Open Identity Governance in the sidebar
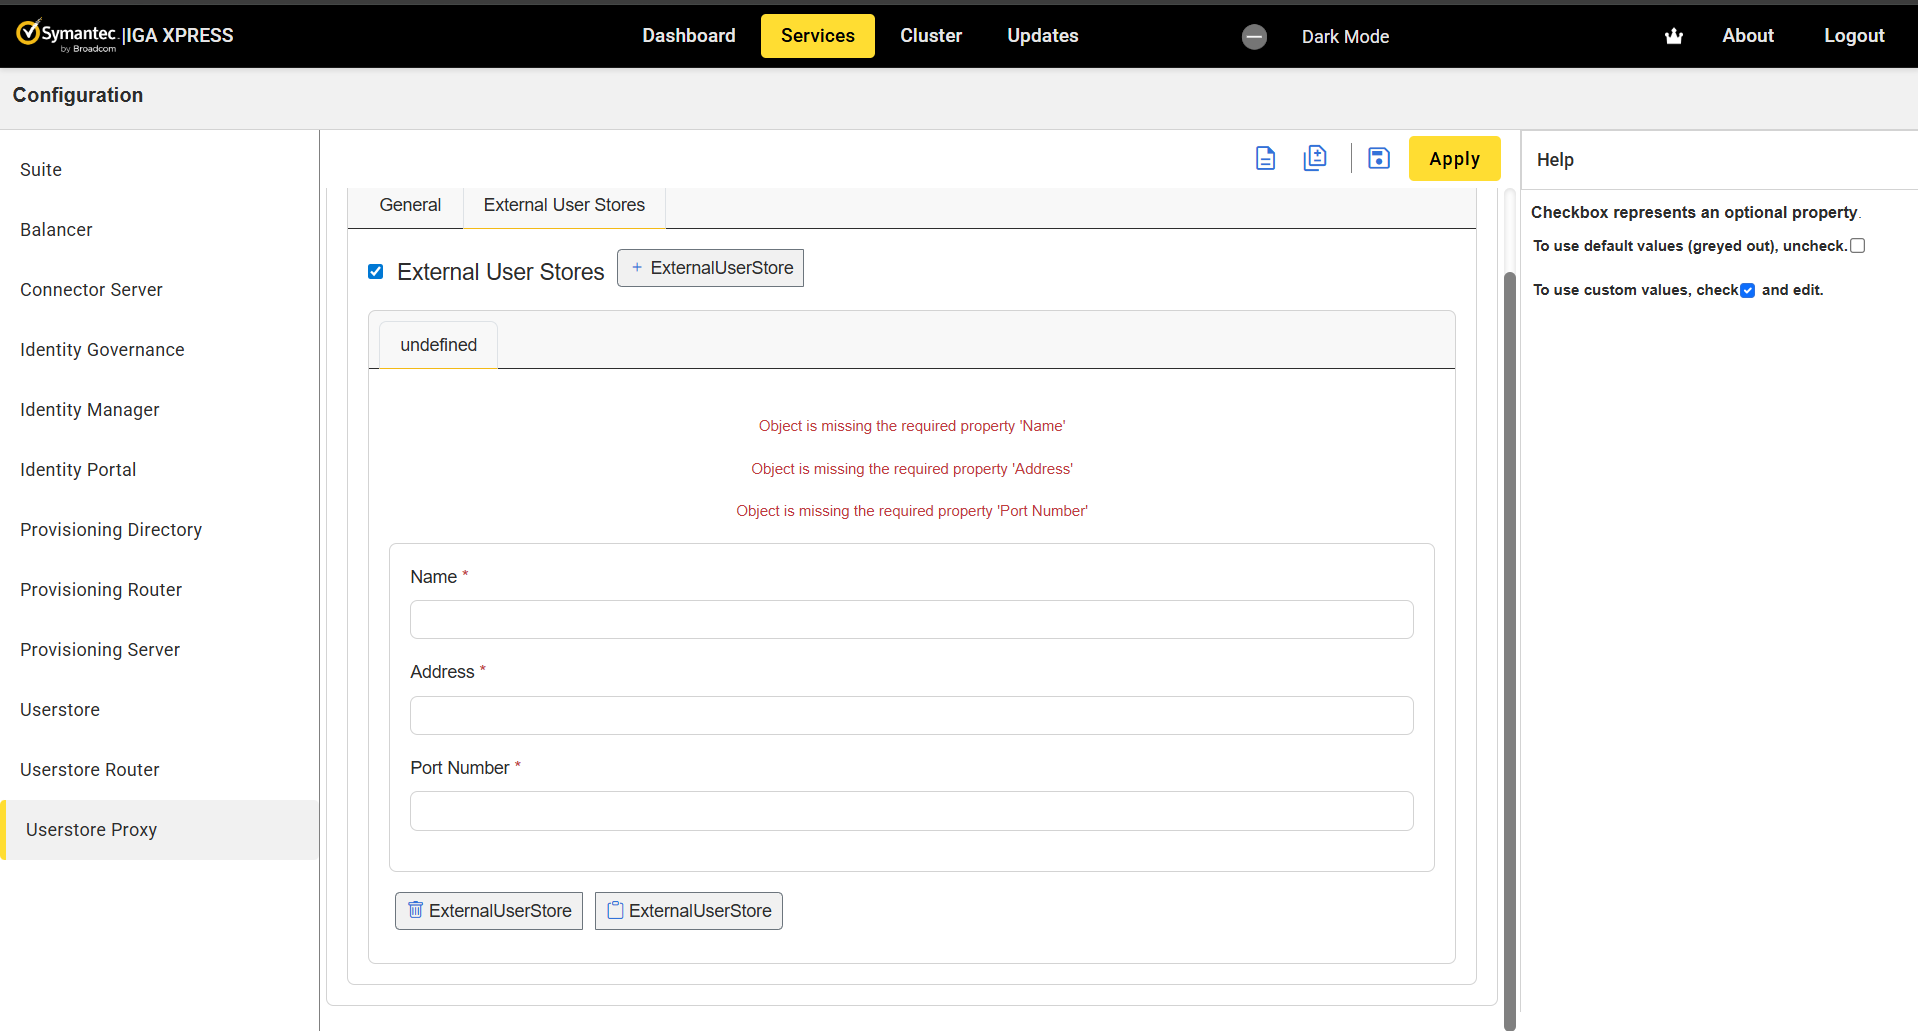Screen dimensions: 1918x1031 (x=102, y=350)
